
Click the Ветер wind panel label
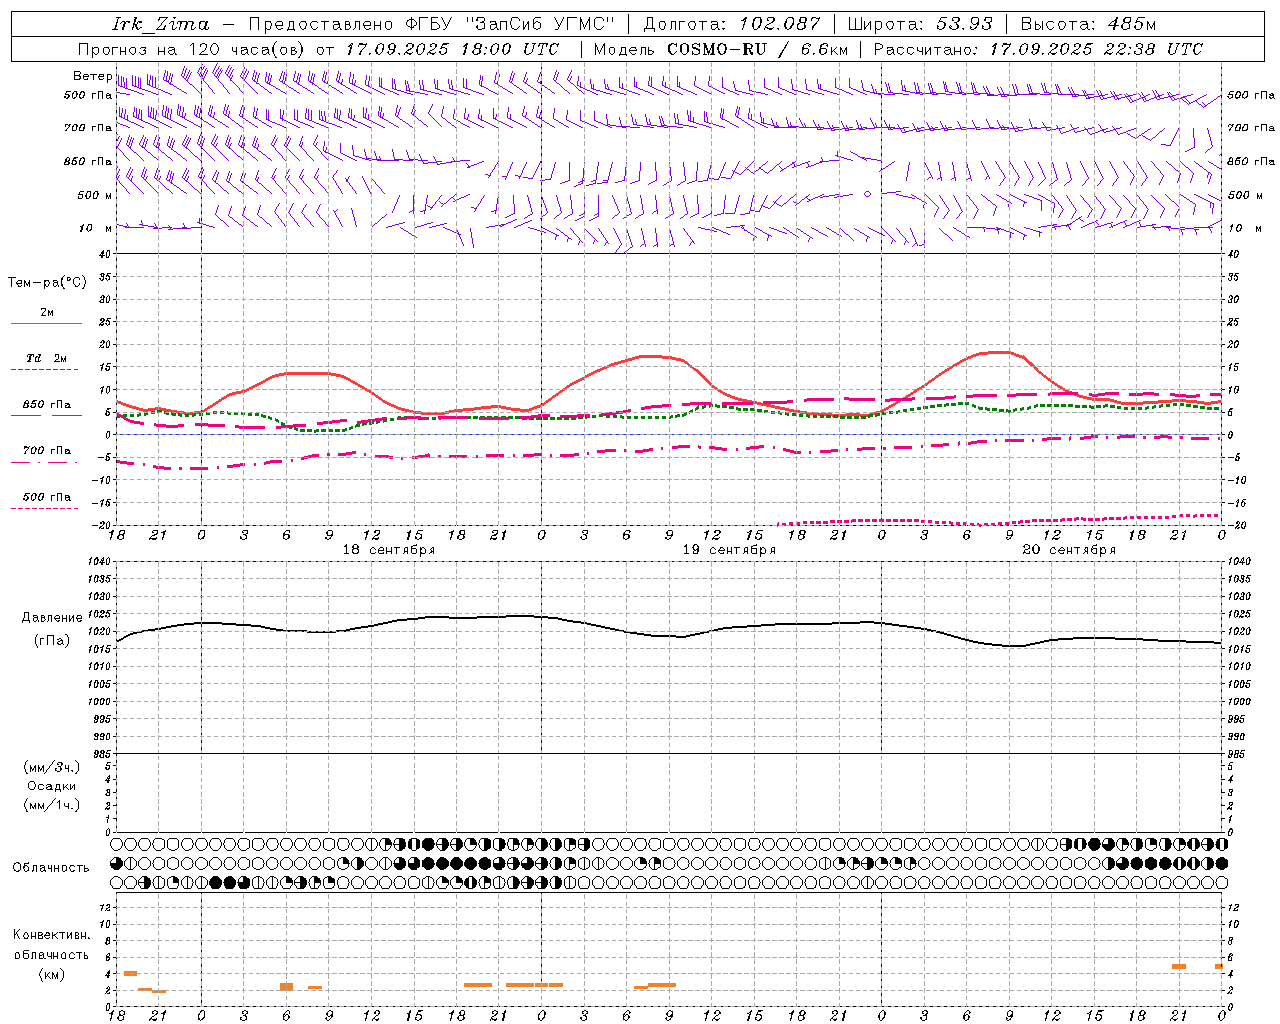coord(92,76)
